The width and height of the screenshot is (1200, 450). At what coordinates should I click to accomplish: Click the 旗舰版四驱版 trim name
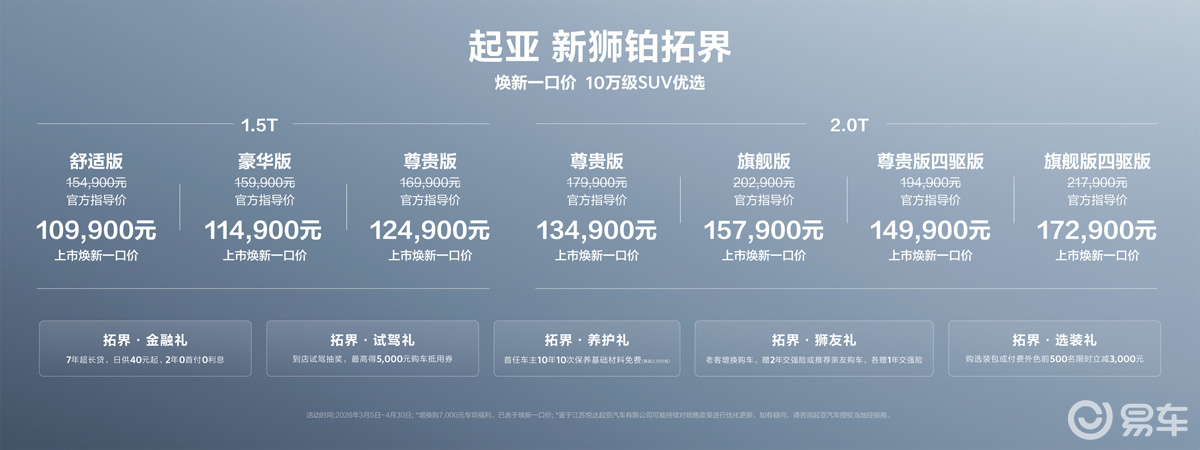tap(1097, 161)
